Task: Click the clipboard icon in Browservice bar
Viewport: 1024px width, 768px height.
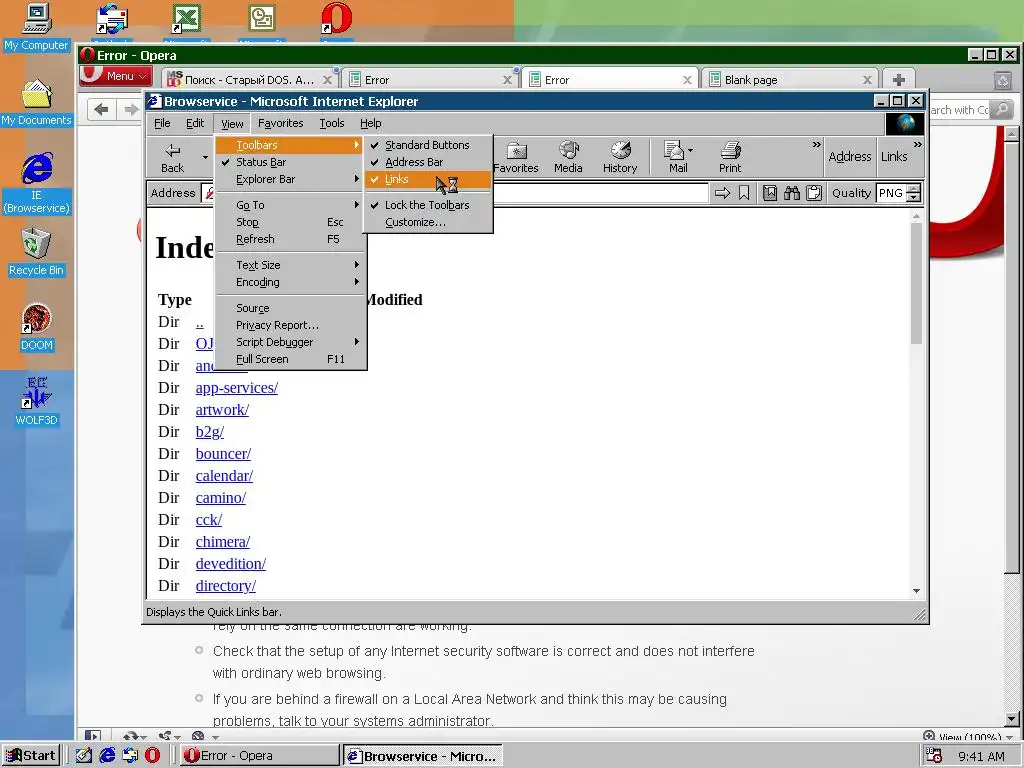Action: [x=814, y=193]
